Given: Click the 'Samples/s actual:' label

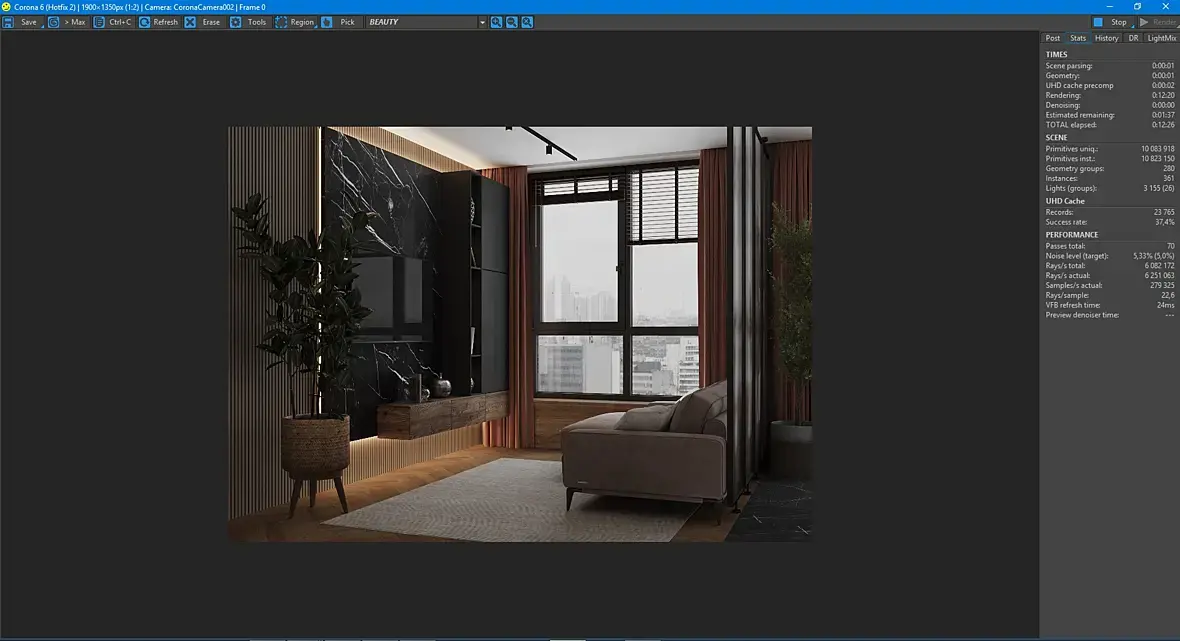Looking at the screenshot, I should click(1073, 285).
